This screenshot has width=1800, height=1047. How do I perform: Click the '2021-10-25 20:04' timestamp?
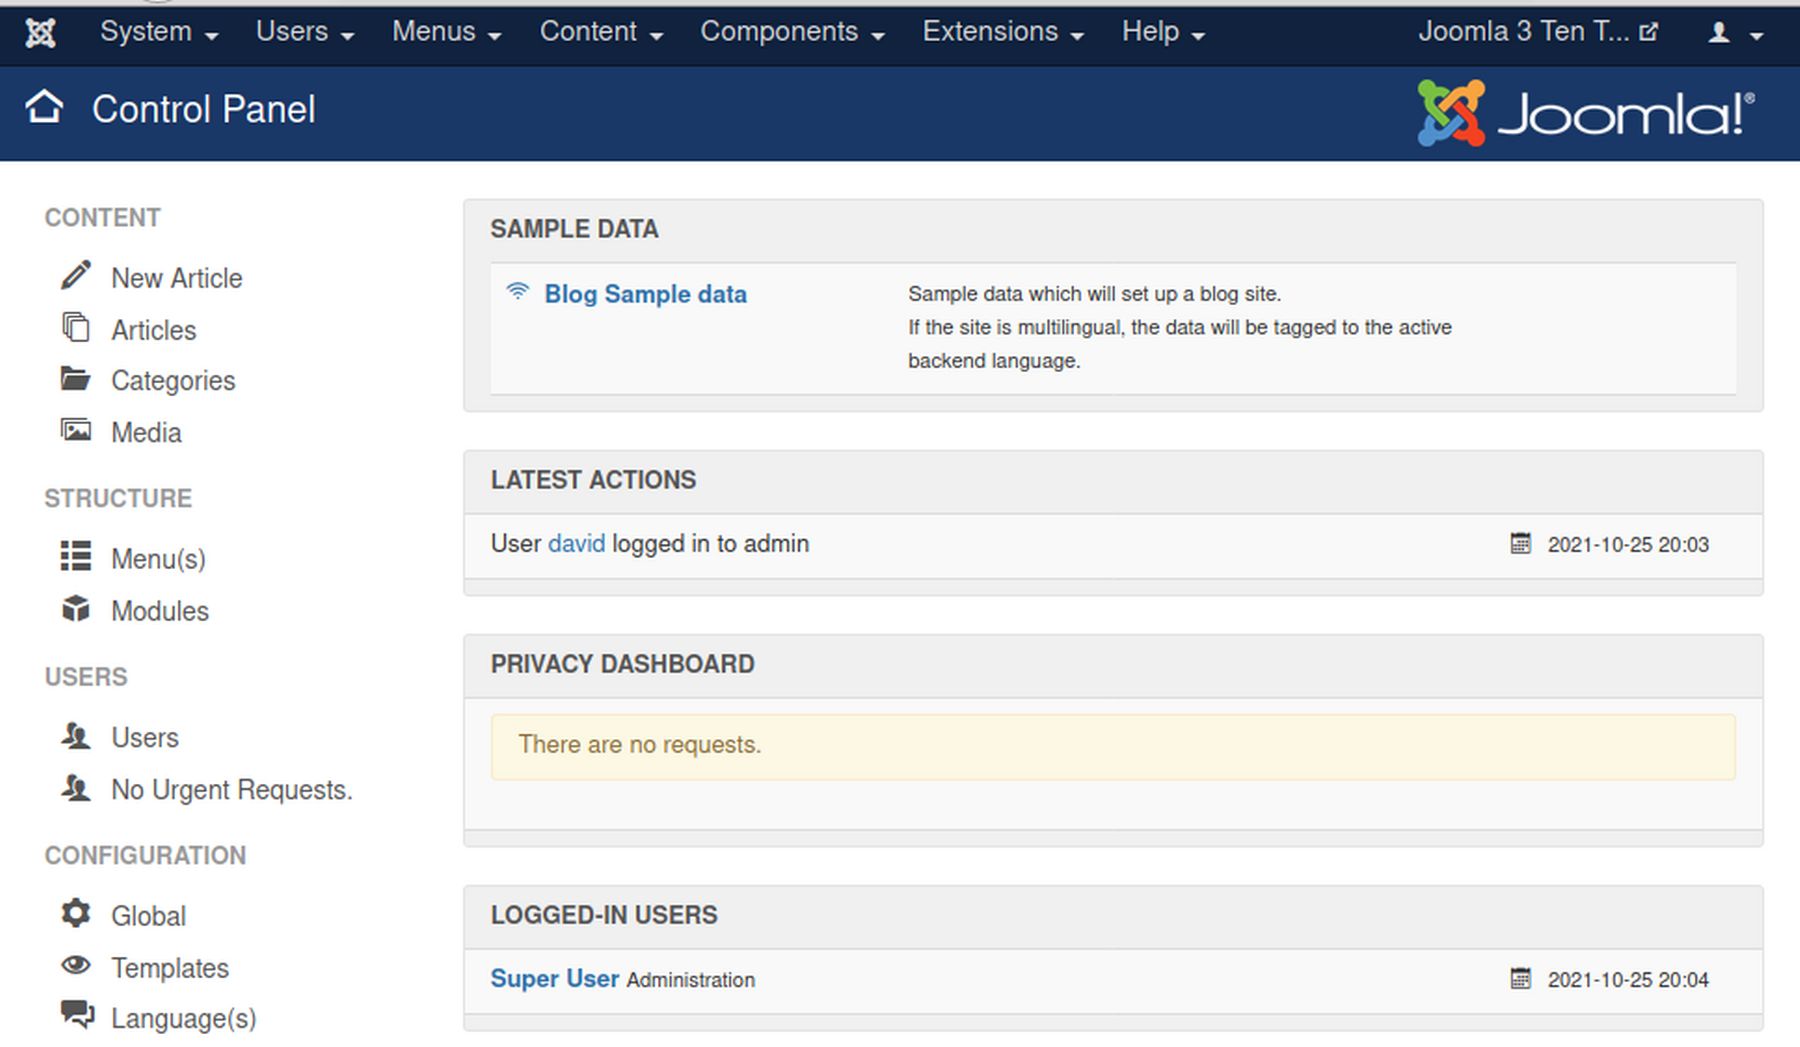[1628, 980]
